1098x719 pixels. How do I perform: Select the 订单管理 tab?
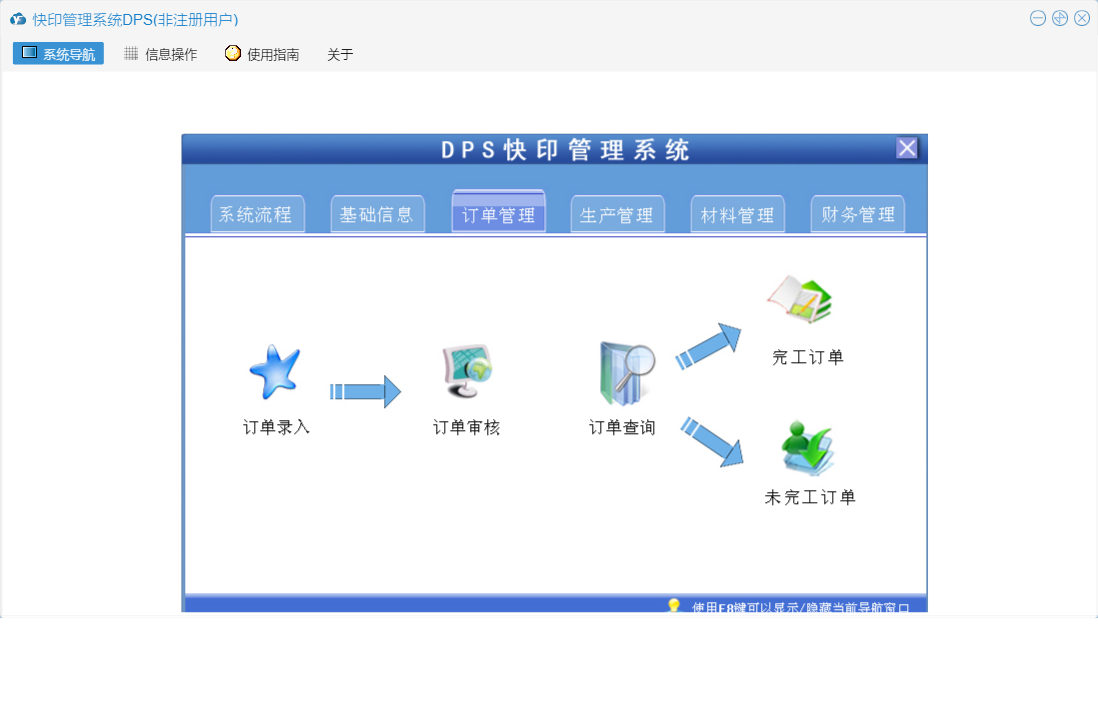pos(499,211)
